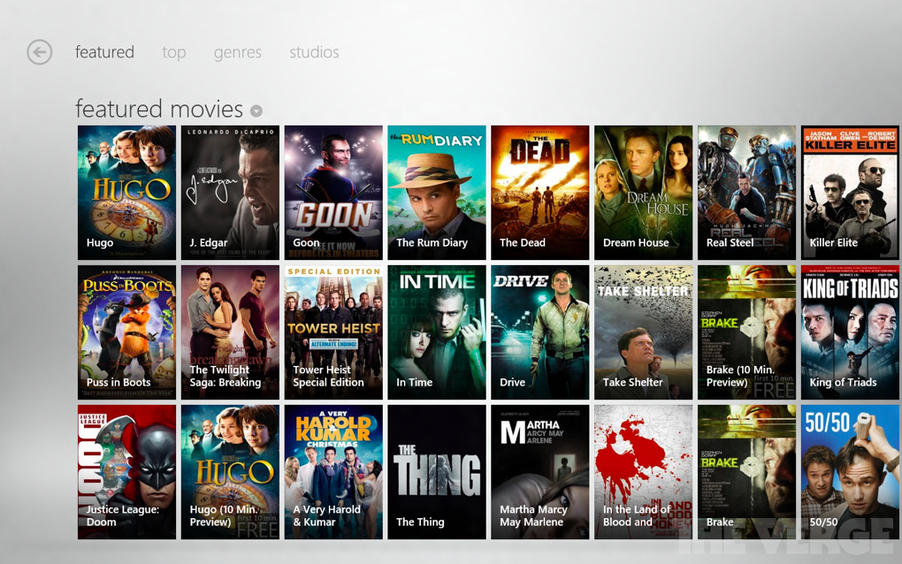Open The Dead movie tile

coord(540,193)
